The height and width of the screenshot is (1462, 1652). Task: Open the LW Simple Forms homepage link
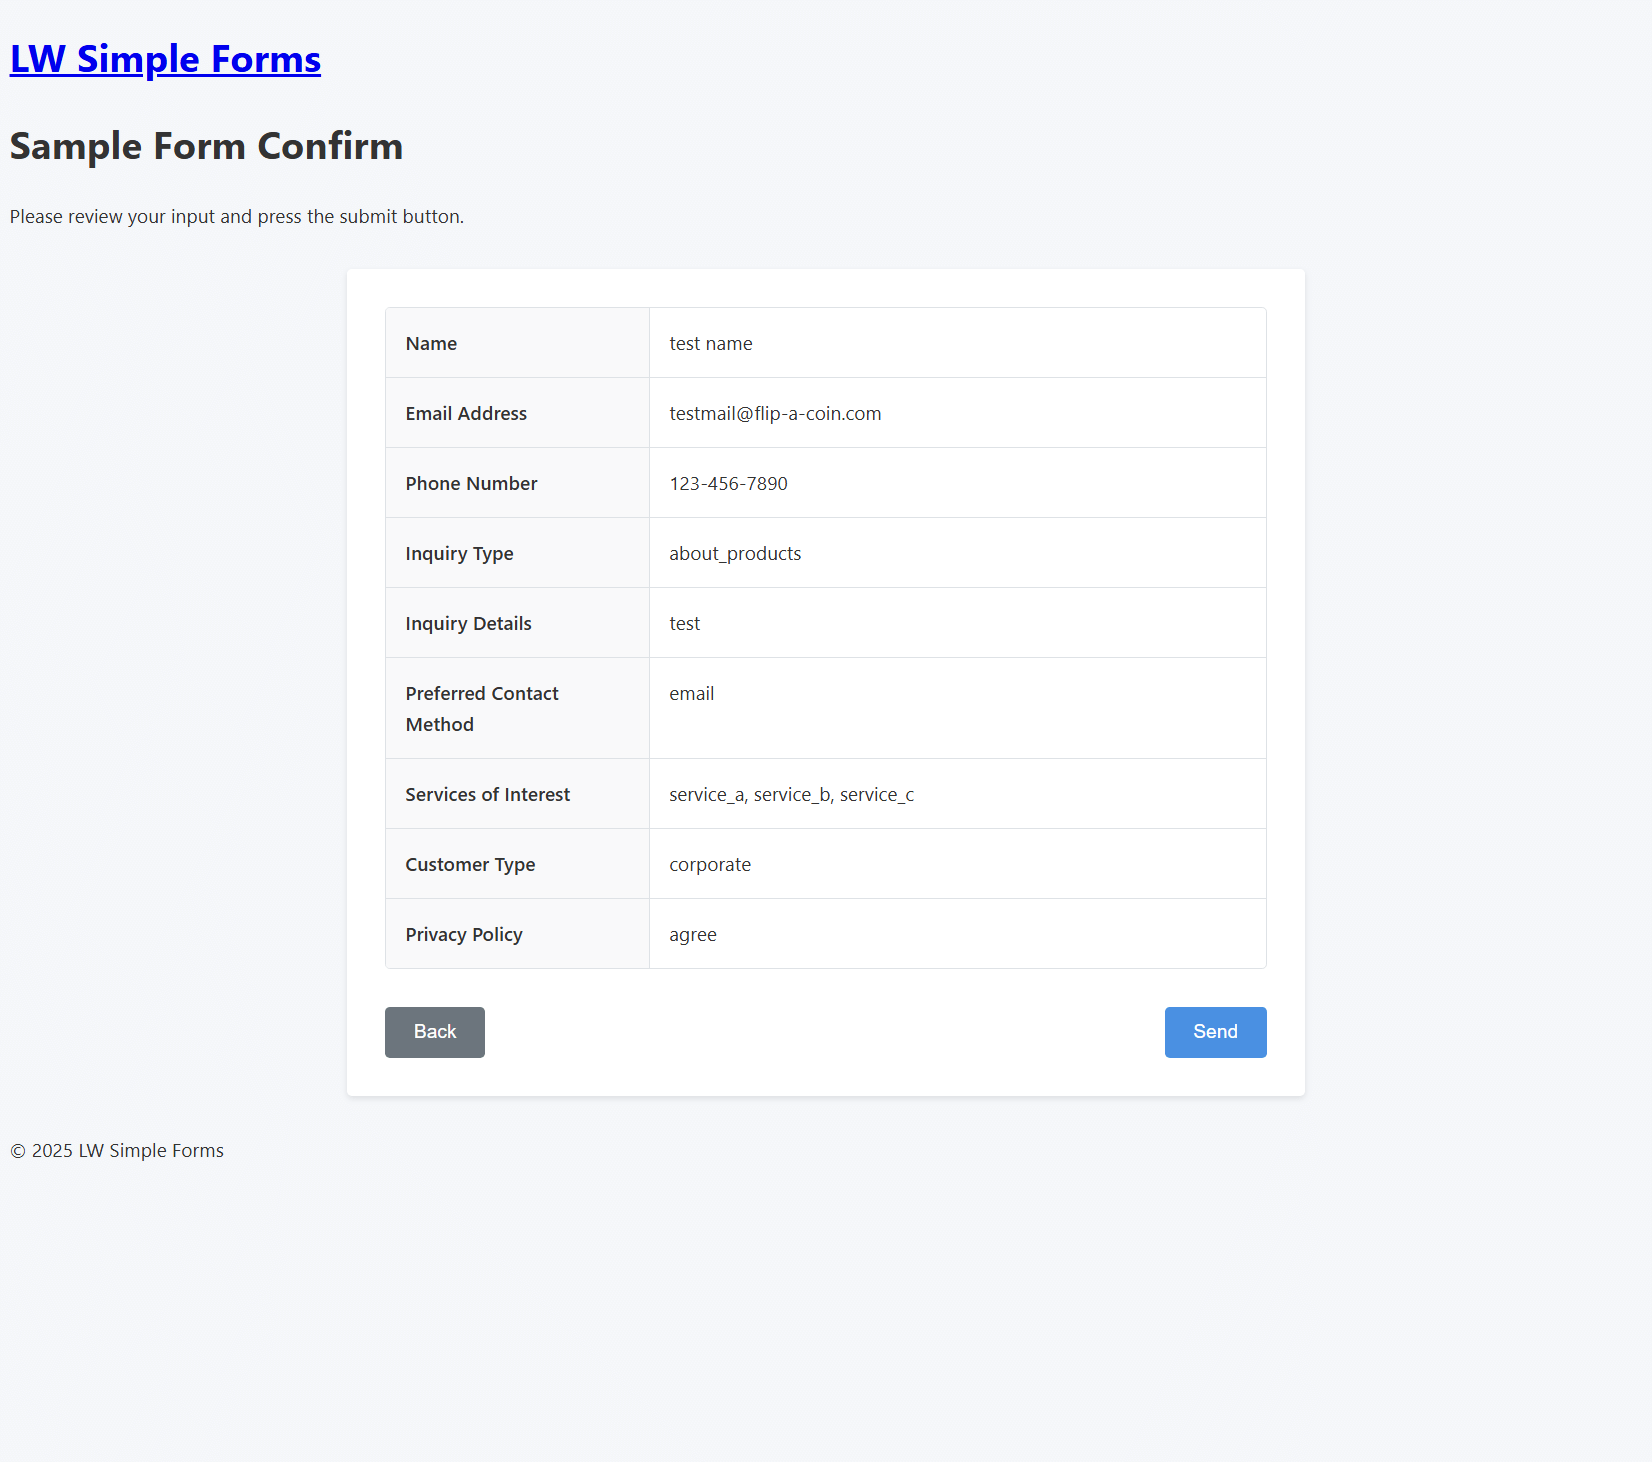coord(165,59)
